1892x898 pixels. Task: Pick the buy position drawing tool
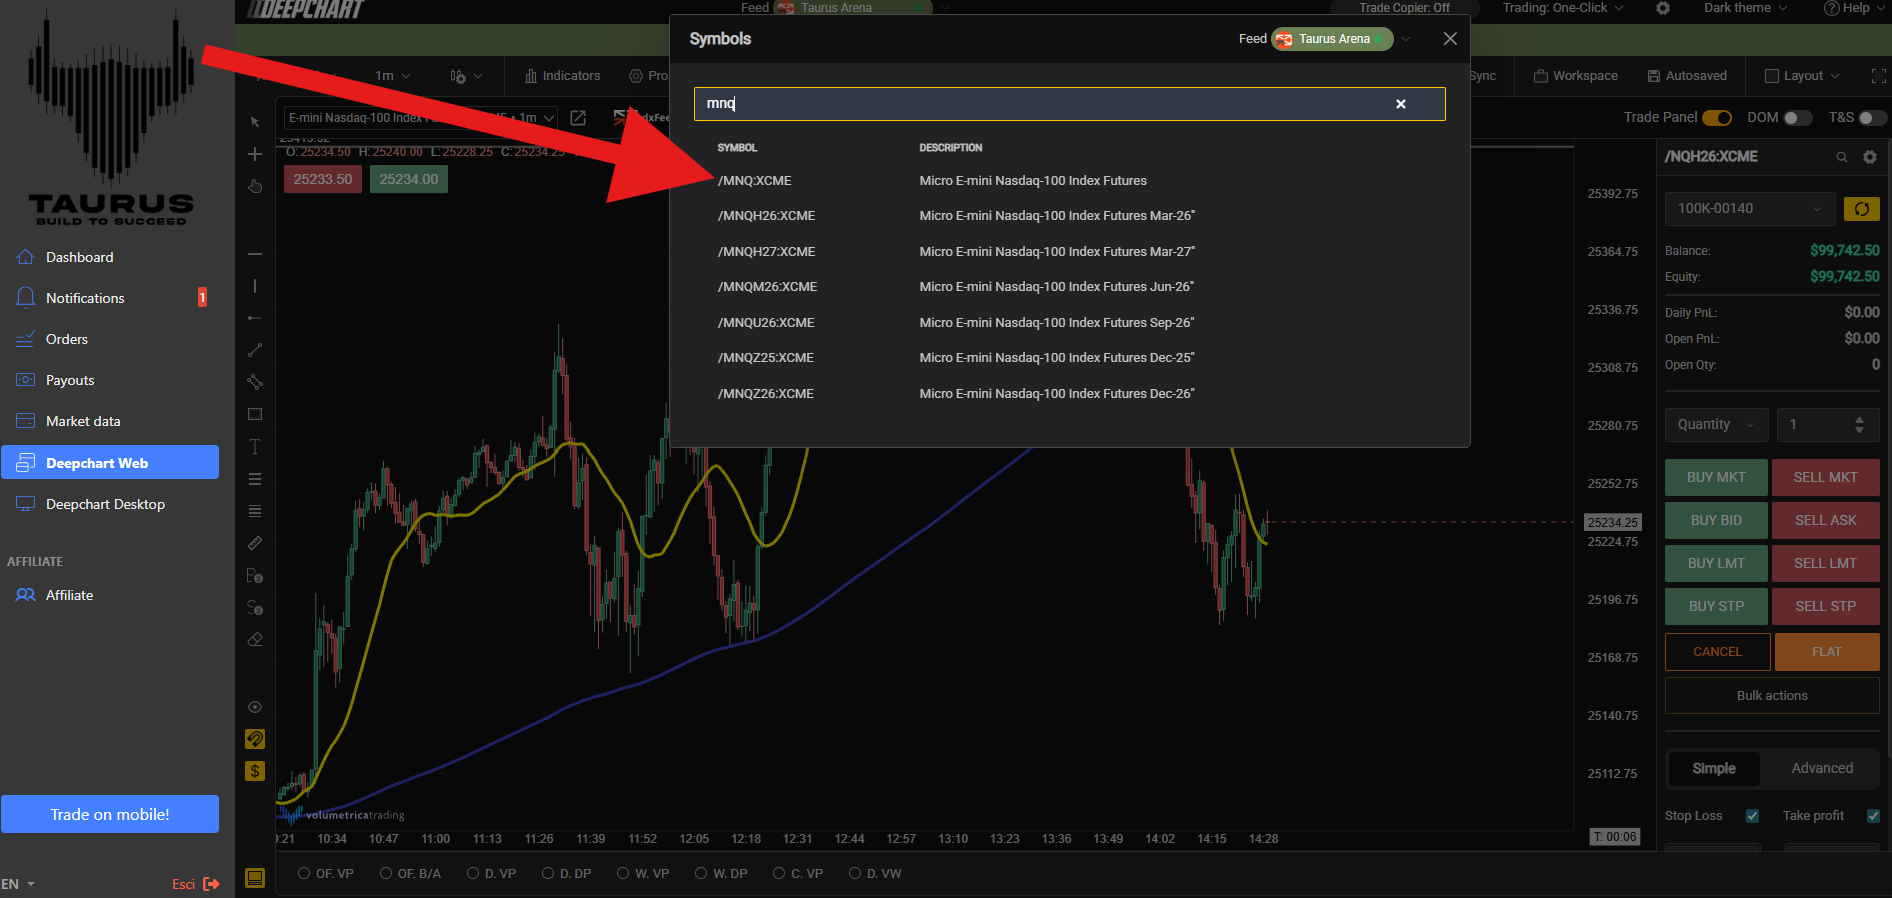pos(255,575)
